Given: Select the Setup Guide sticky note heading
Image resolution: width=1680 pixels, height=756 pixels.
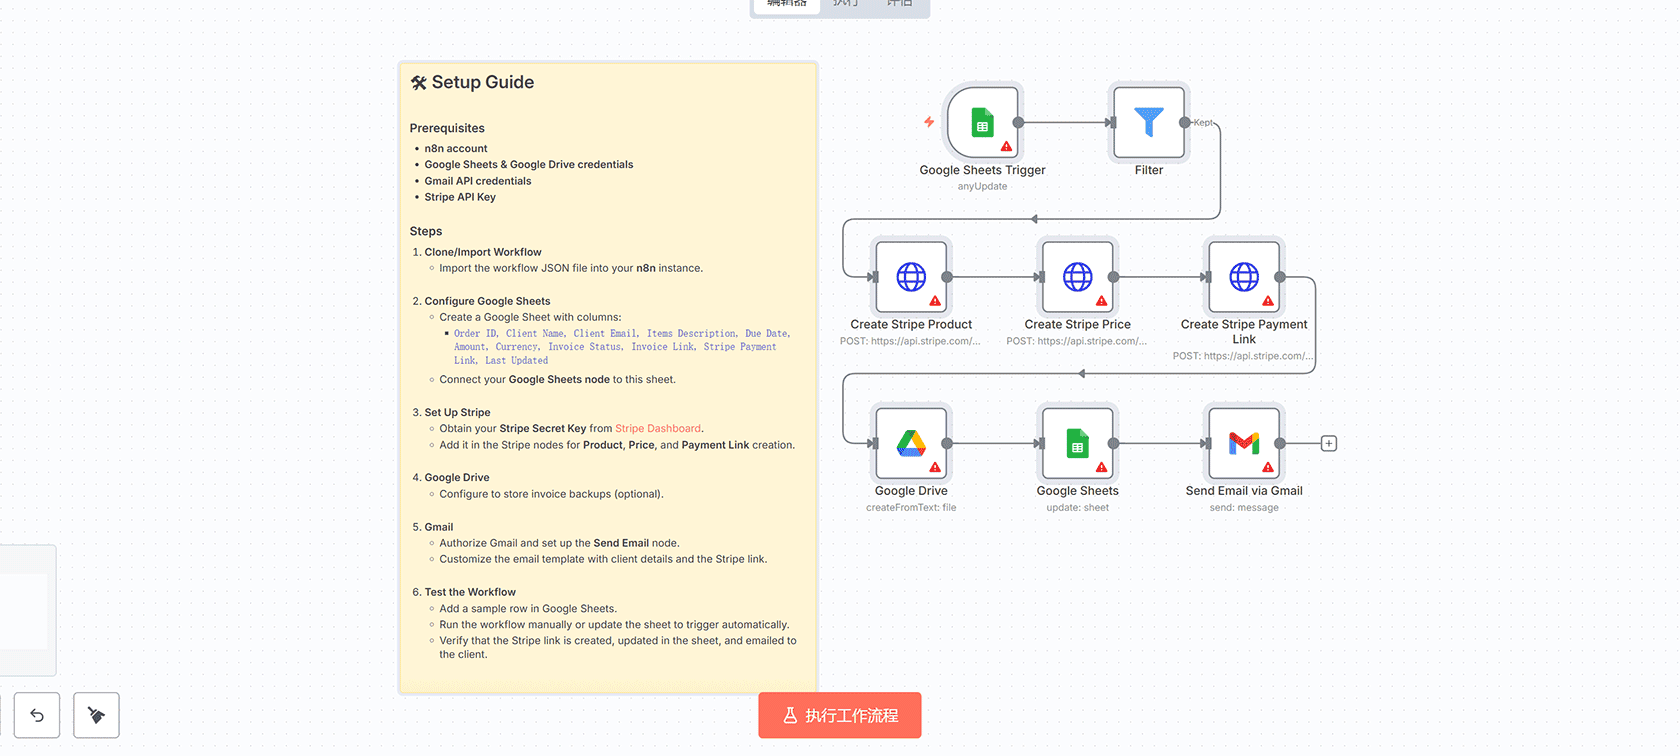Looking at the screenshot, I should point(482,82).
